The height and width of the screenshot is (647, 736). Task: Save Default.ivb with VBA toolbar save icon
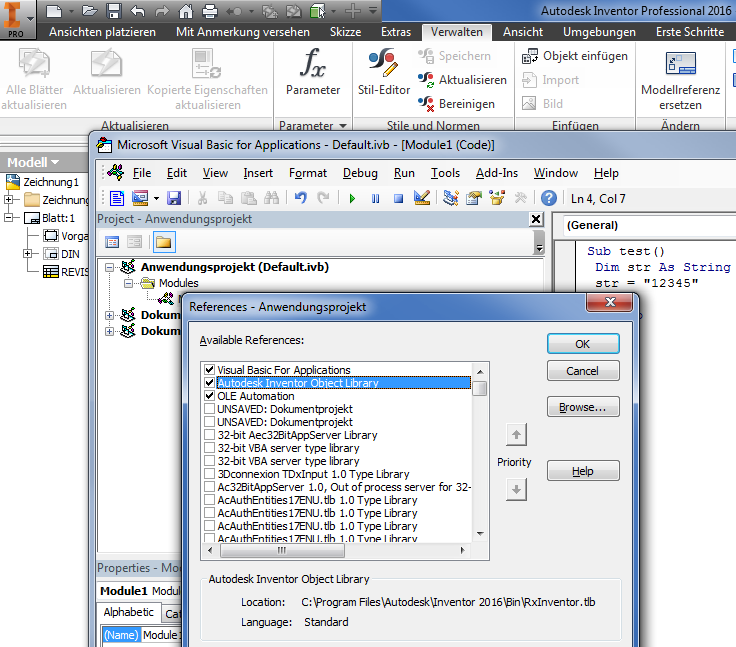174,198
